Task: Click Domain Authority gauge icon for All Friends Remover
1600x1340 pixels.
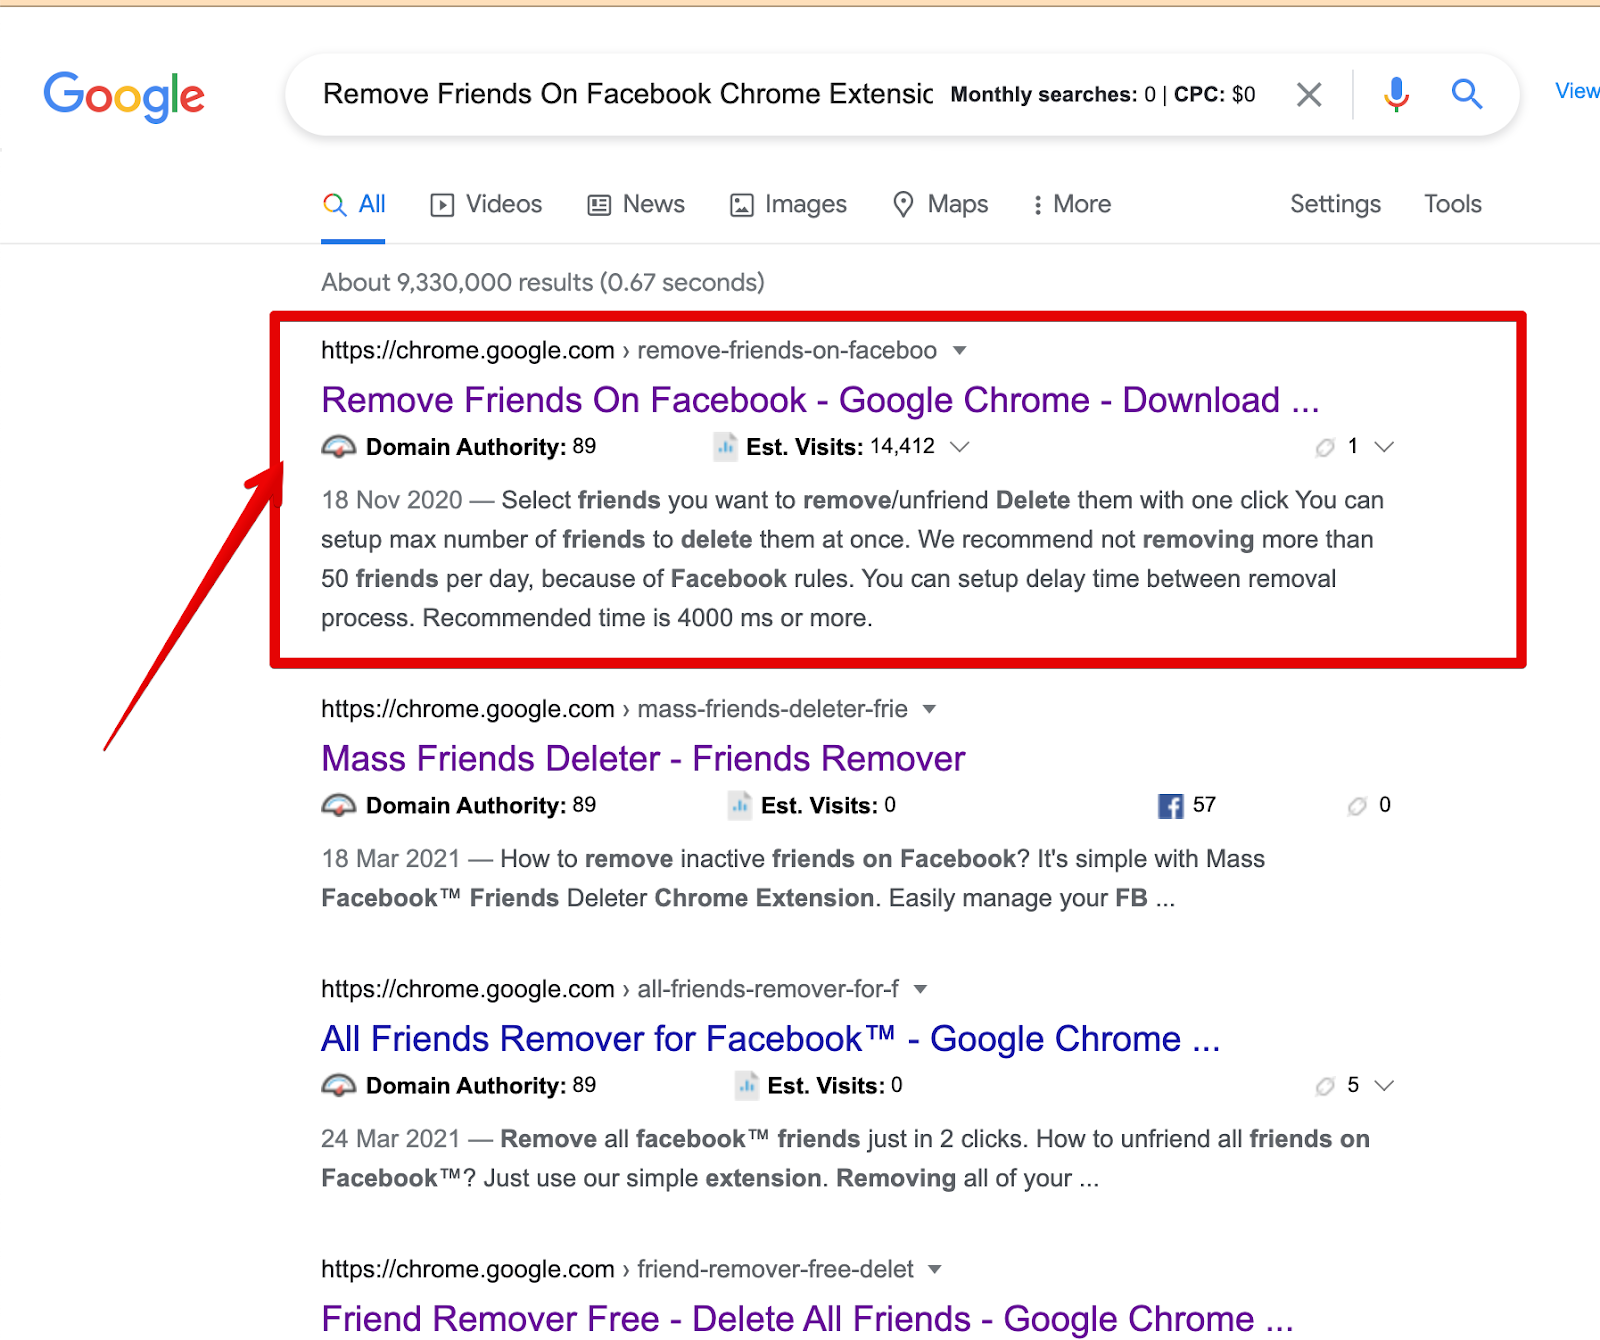Action: (339, 1085)
